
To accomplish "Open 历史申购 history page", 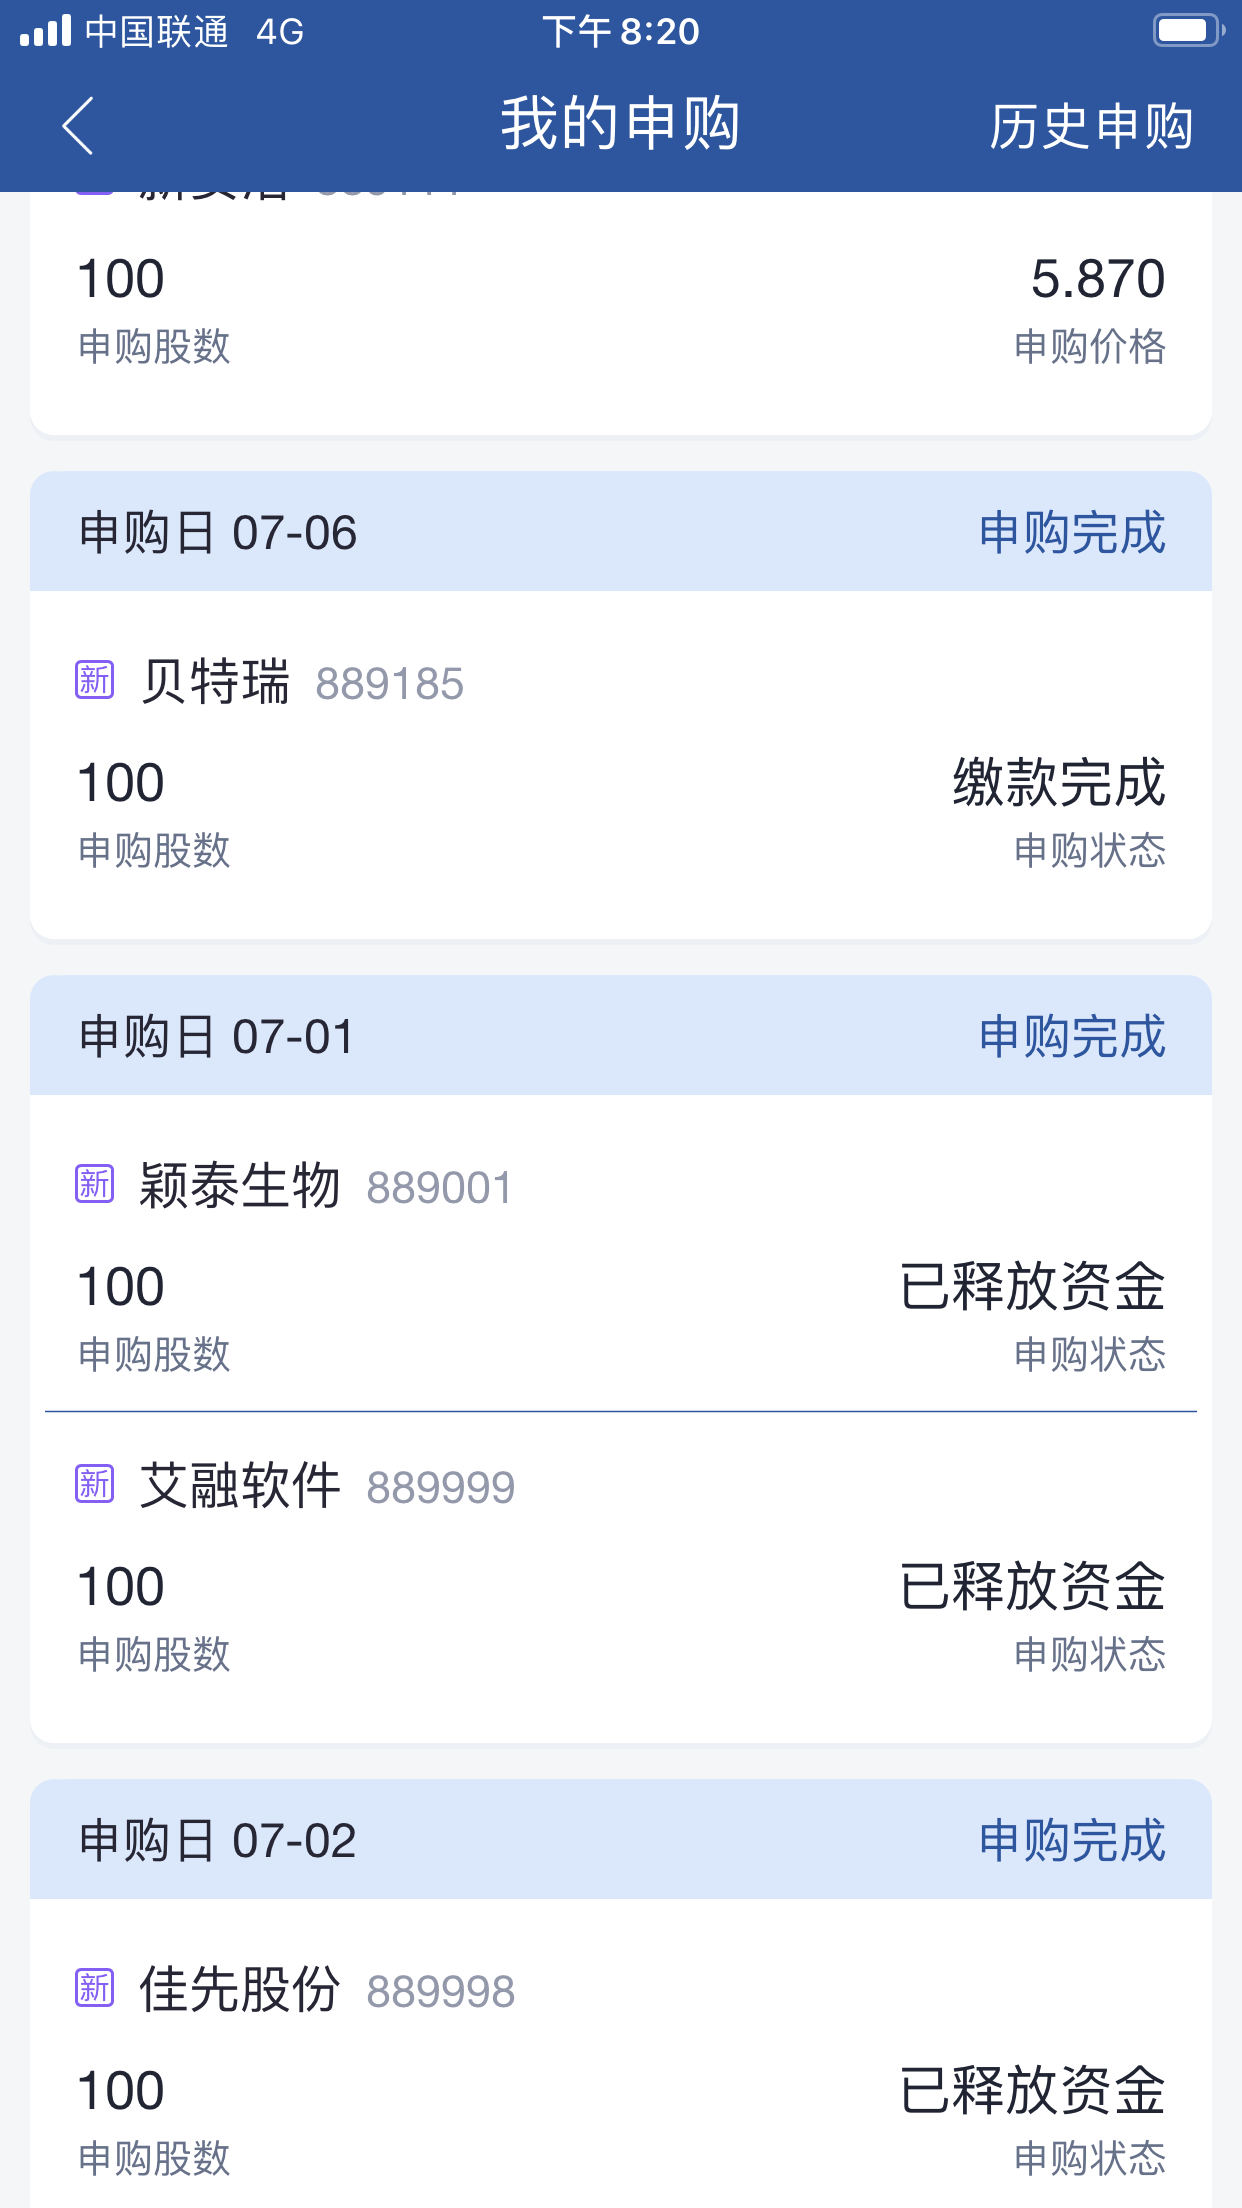I will pos(1090,127).
